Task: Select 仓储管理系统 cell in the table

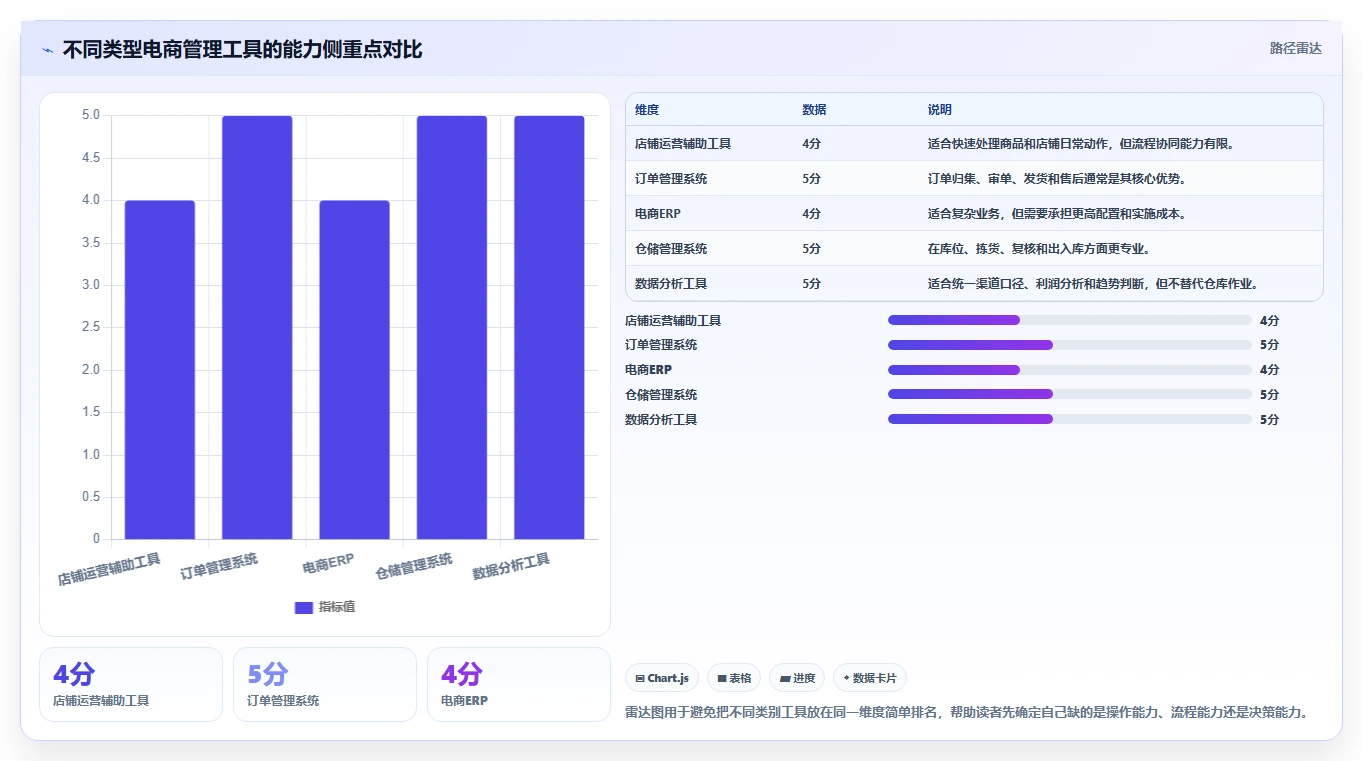Action: click(671, 249)
